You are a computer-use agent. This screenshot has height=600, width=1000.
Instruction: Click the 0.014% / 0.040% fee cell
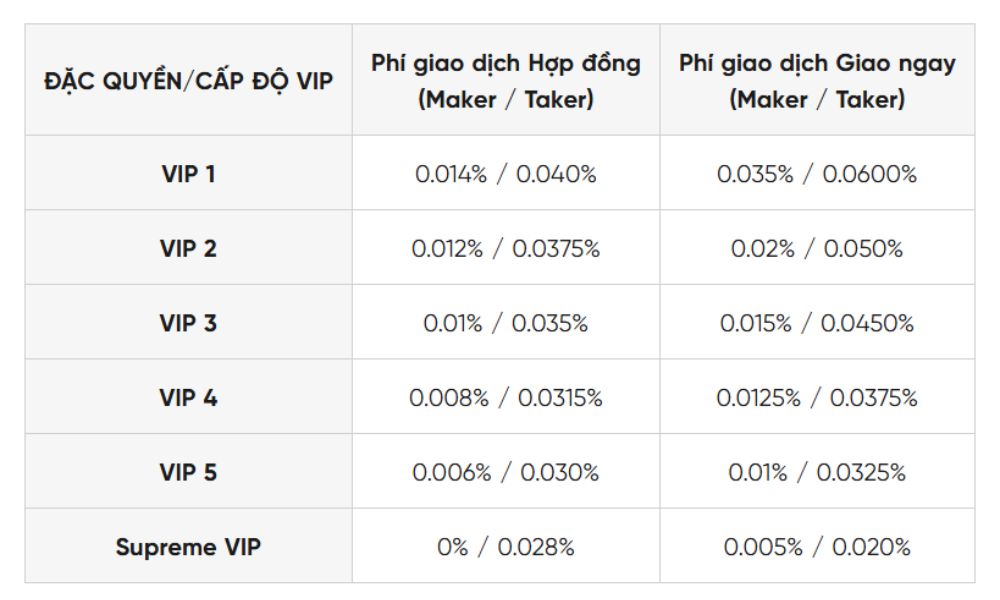505,174
